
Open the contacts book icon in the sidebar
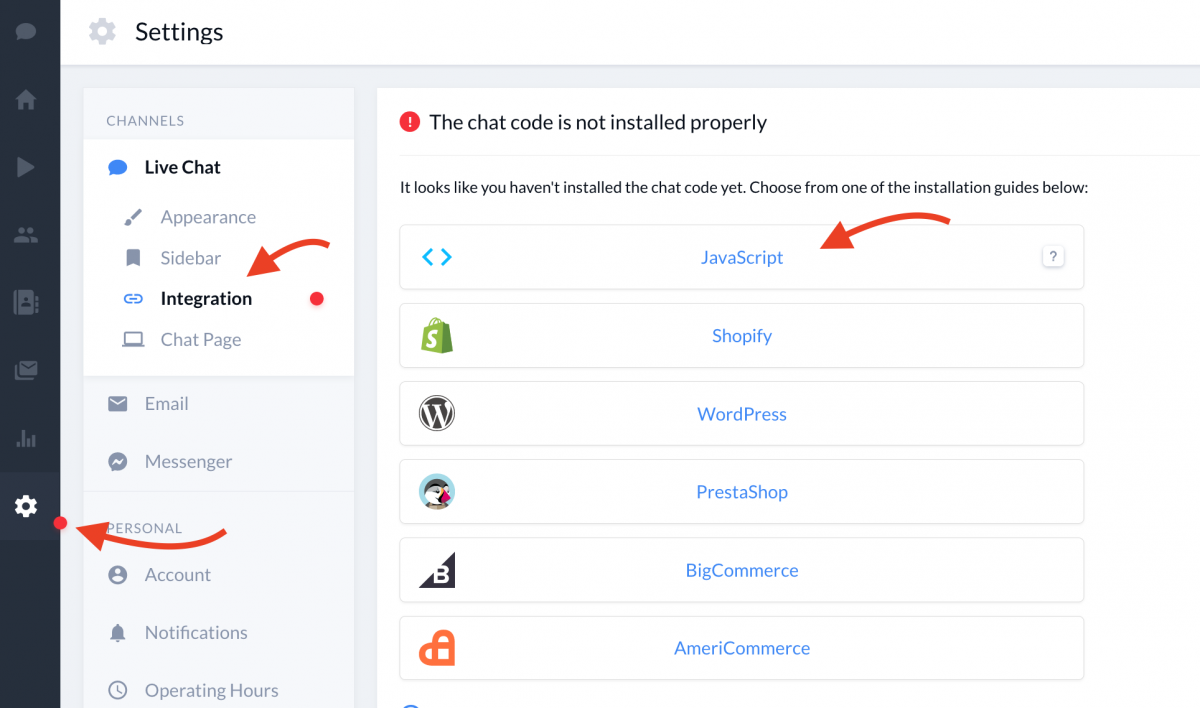coord(26,302)
